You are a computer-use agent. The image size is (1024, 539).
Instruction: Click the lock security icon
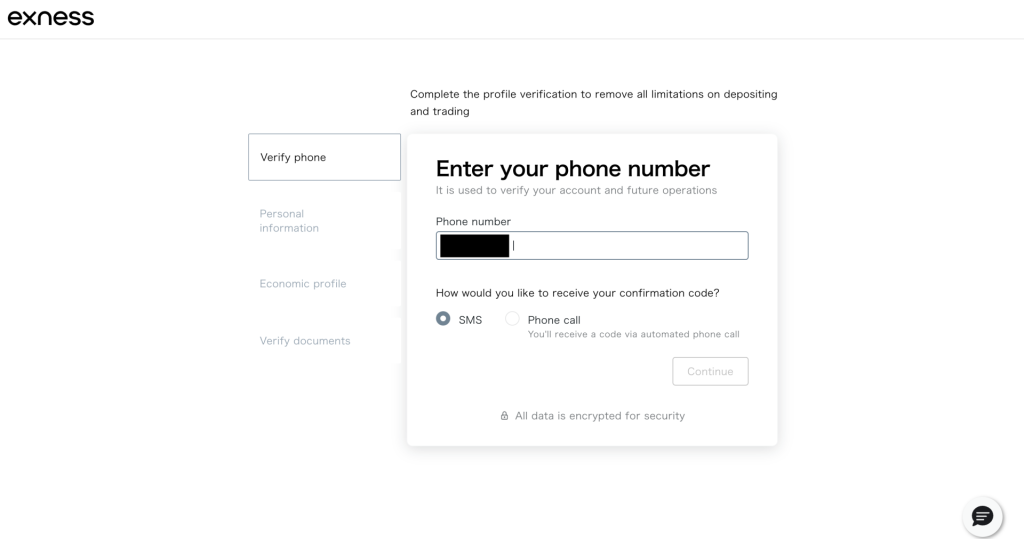coord(505,416)
